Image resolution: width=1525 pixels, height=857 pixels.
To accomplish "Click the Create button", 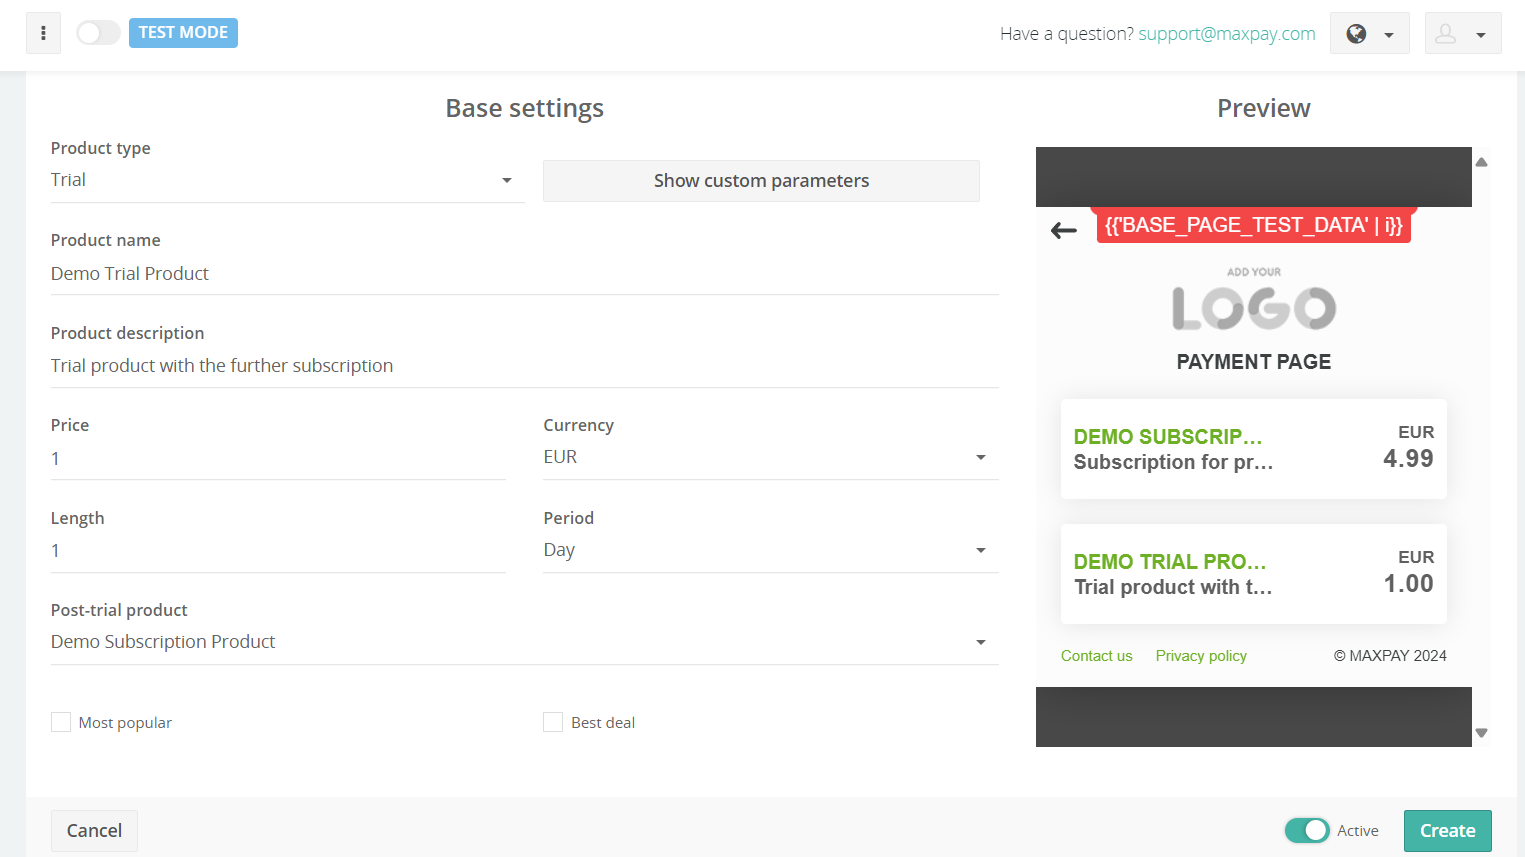I will pos(1447,831).
